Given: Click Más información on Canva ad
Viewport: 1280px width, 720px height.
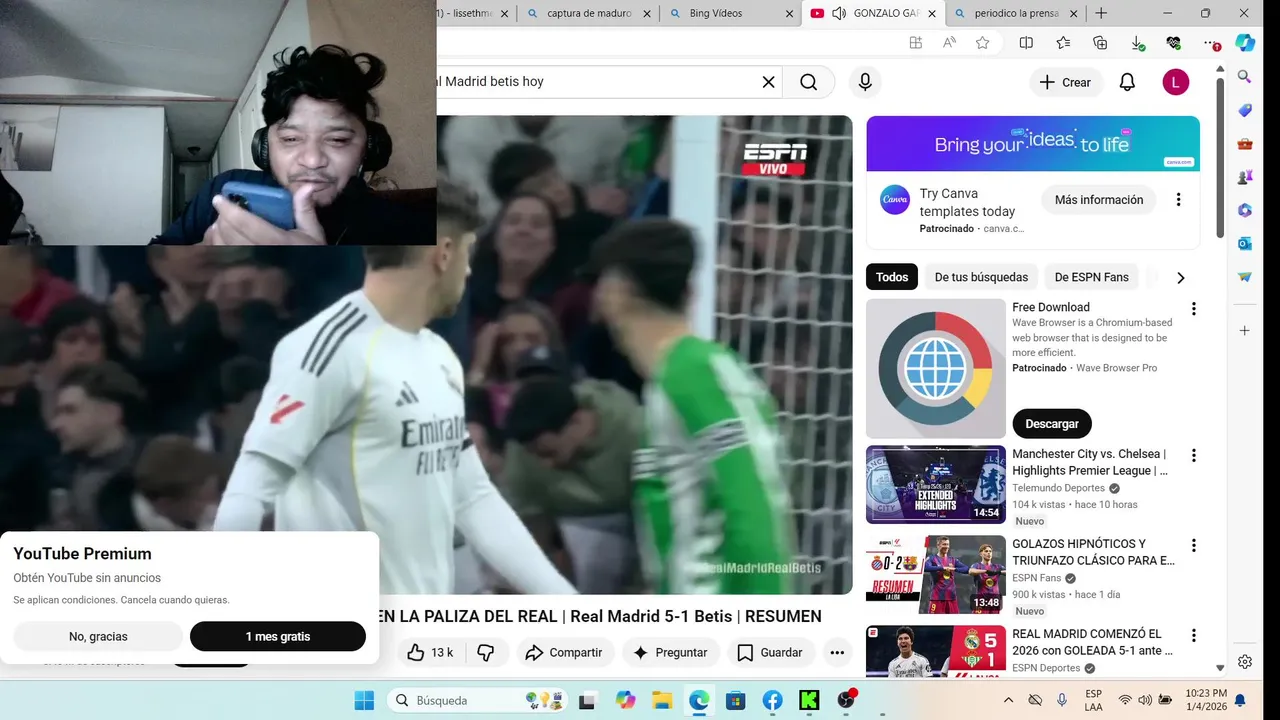Looking at the screenshot, I should 1099,200.
